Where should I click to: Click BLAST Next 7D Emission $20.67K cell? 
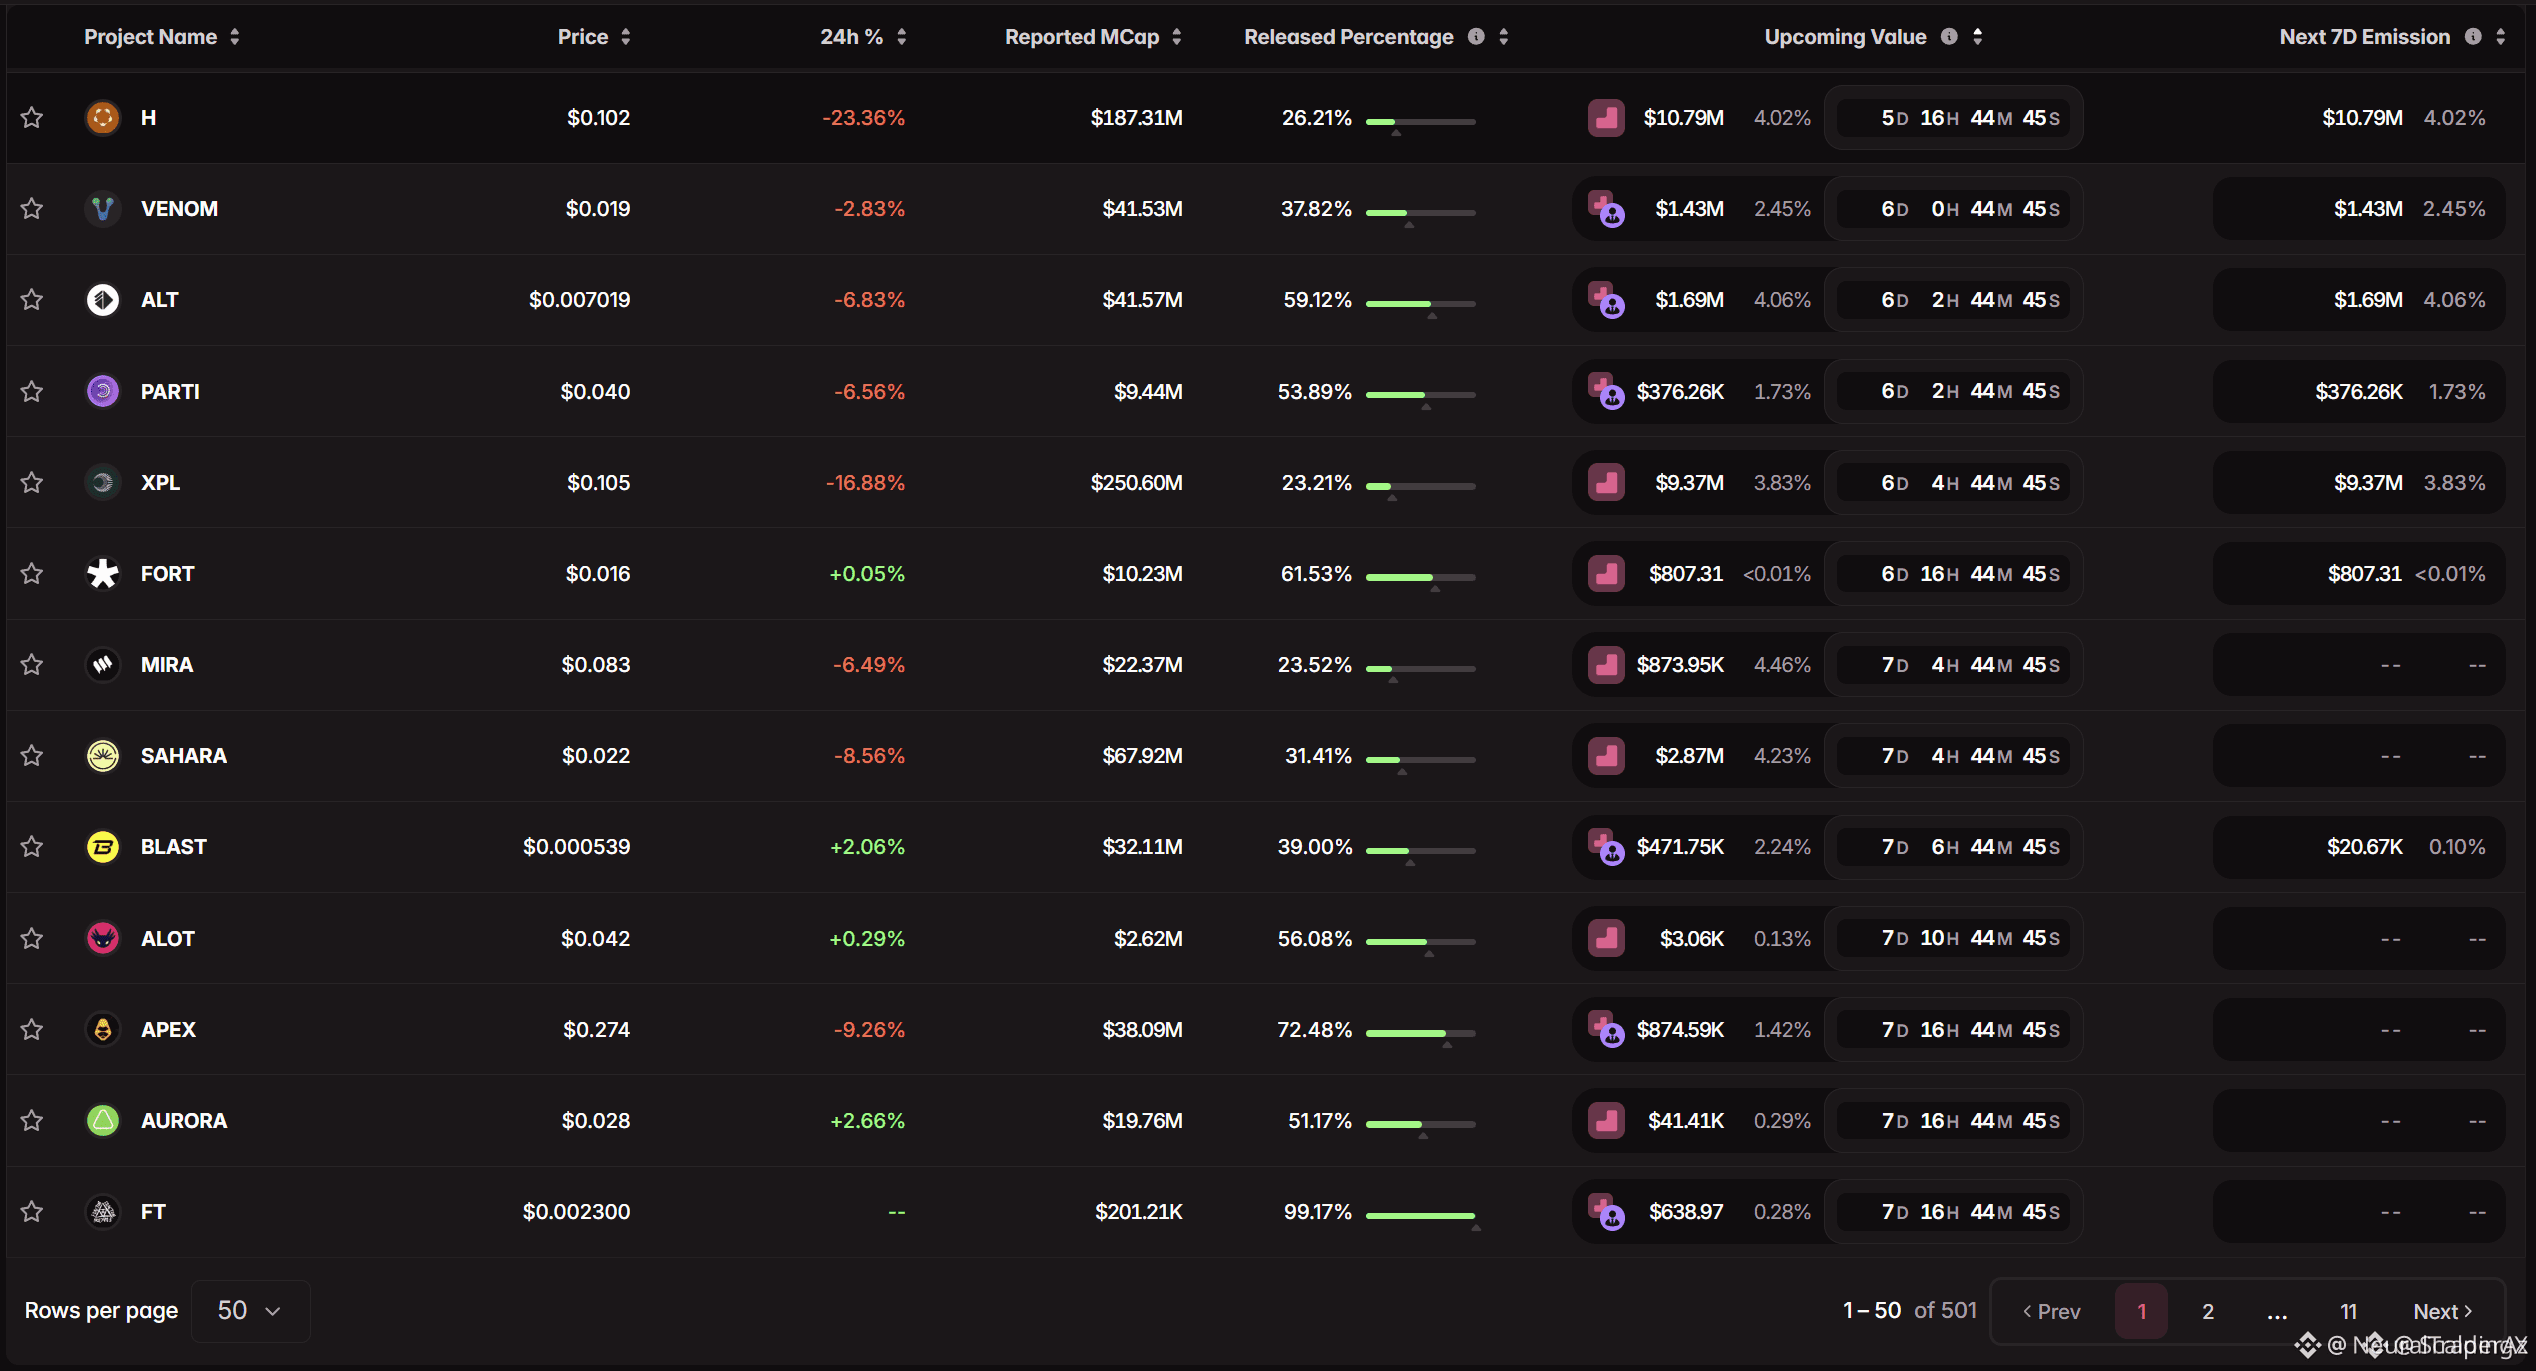(2359, 847)
